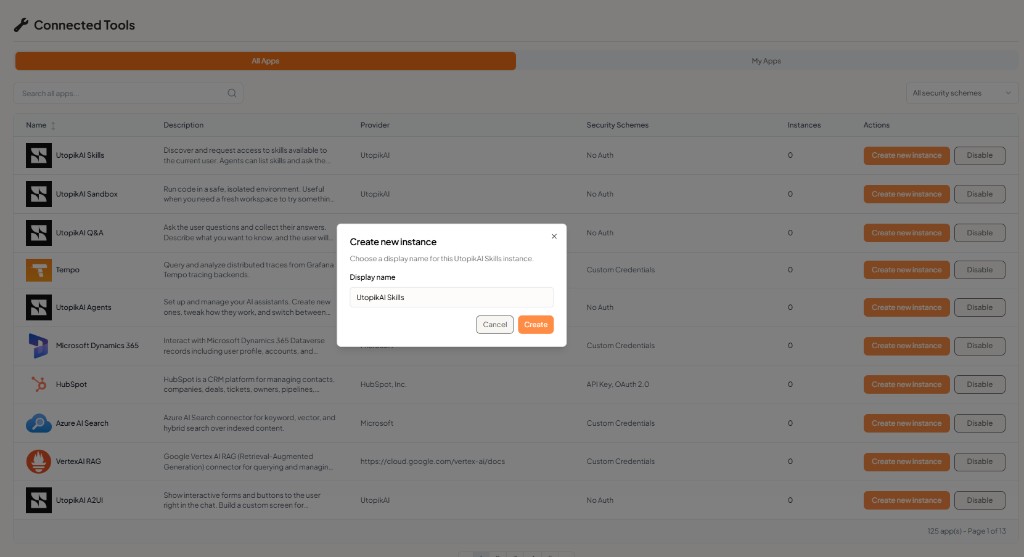Click the search magnifier icon
The height and width of the screenshot is (557, 1024).
[x=232, y=93]
